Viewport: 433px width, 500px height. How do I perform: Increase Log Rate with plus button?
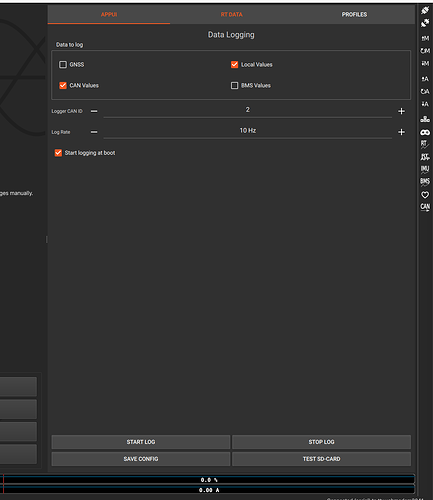click(x=401, y=132)
